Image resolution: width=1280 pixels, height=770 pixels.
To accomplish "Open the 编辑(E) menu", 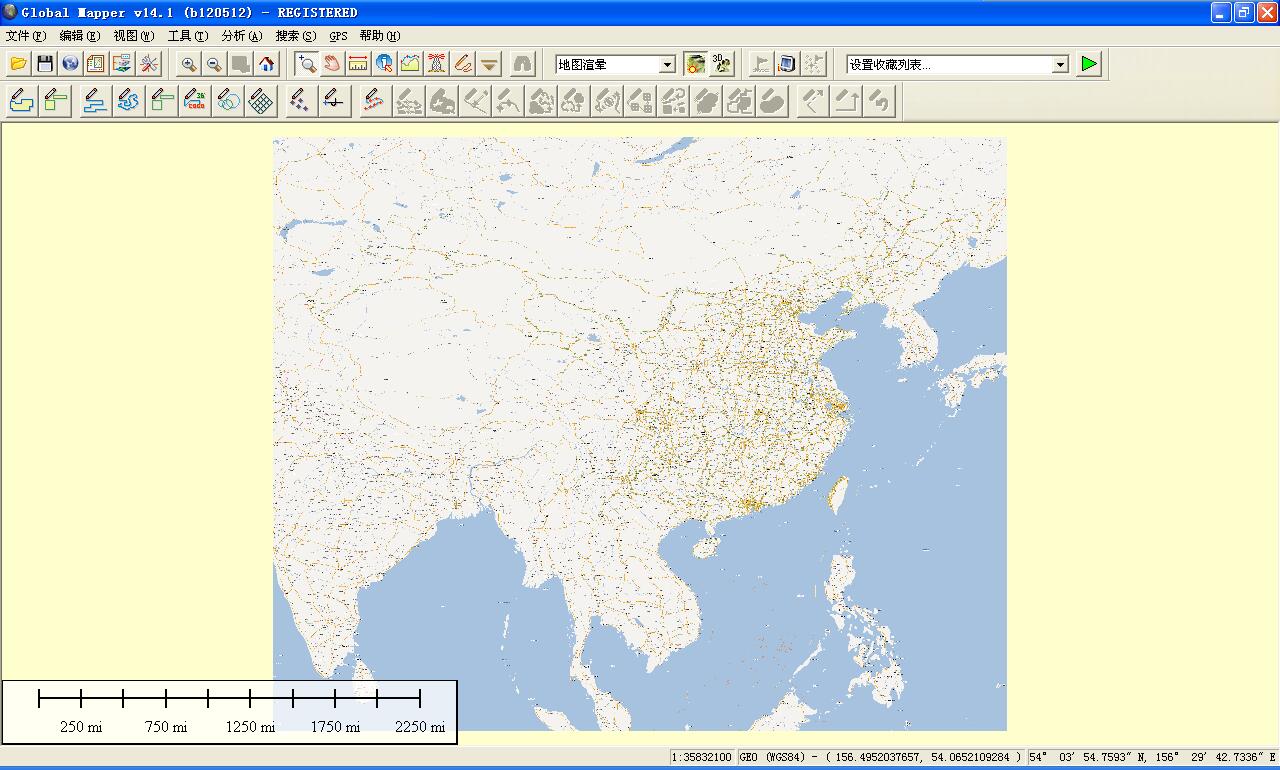I will point(80,35).
